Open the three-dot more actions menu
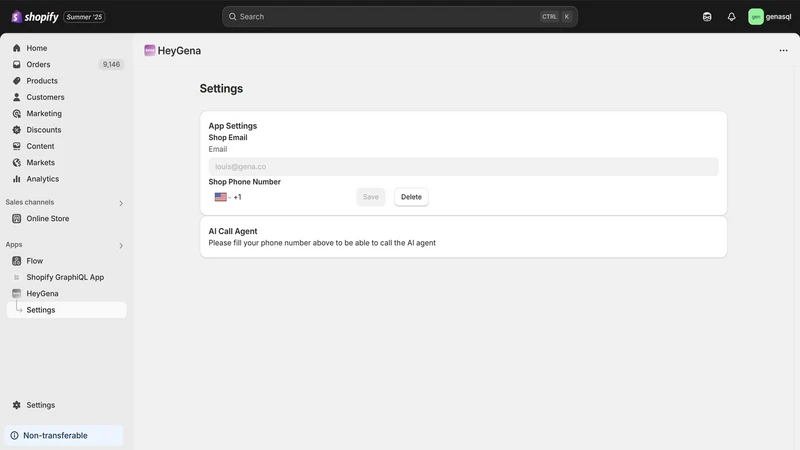 (x=783, y=51)
